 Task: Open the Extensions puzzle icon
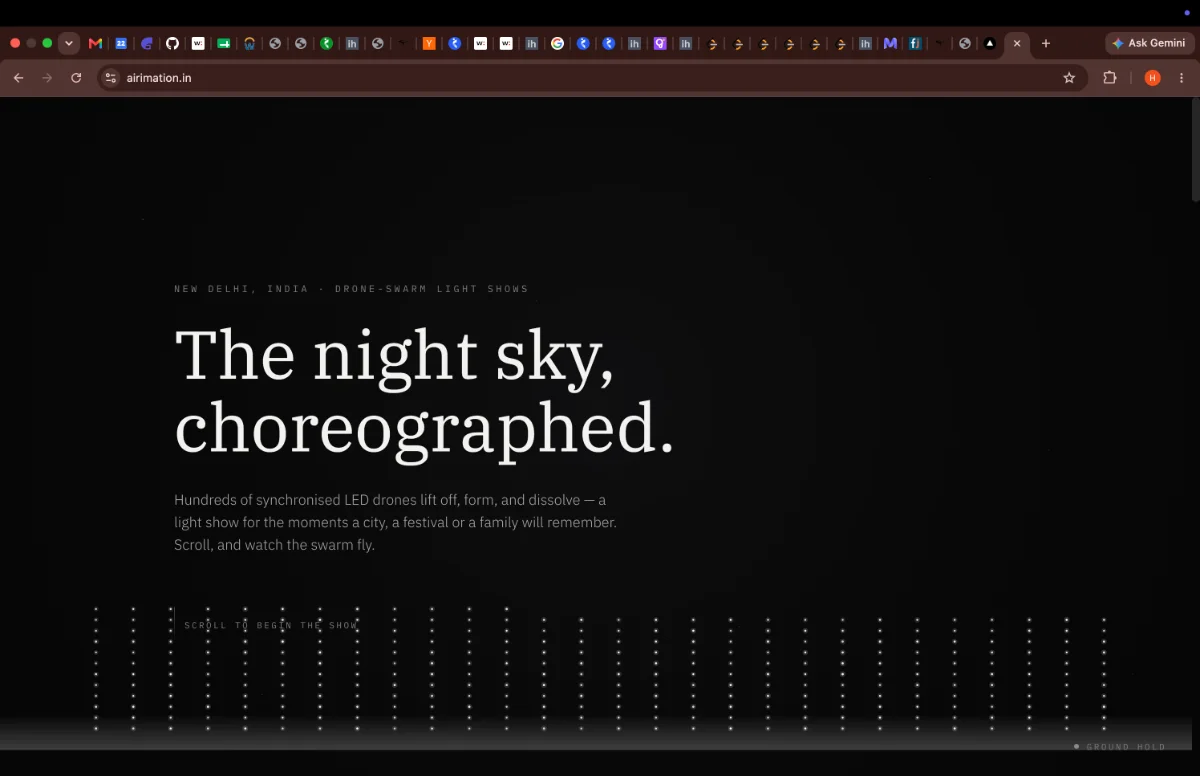[1110, 78]
